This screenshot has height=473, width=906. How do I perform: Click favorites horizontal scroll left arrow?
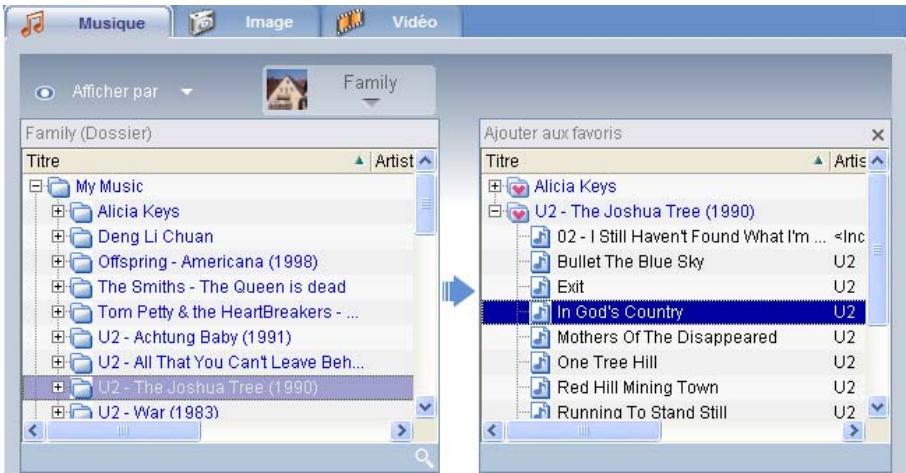493,430
